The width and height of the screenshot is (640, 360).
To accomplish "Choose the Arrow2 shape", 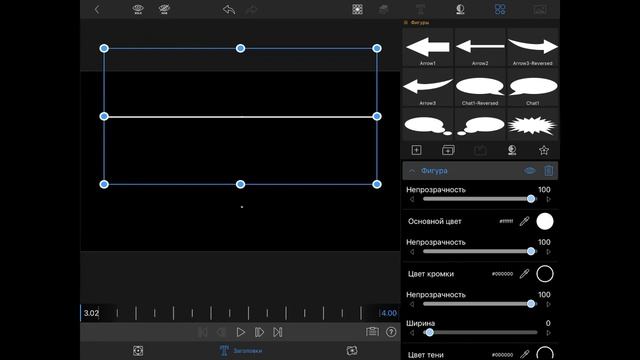I will [480, 48].
